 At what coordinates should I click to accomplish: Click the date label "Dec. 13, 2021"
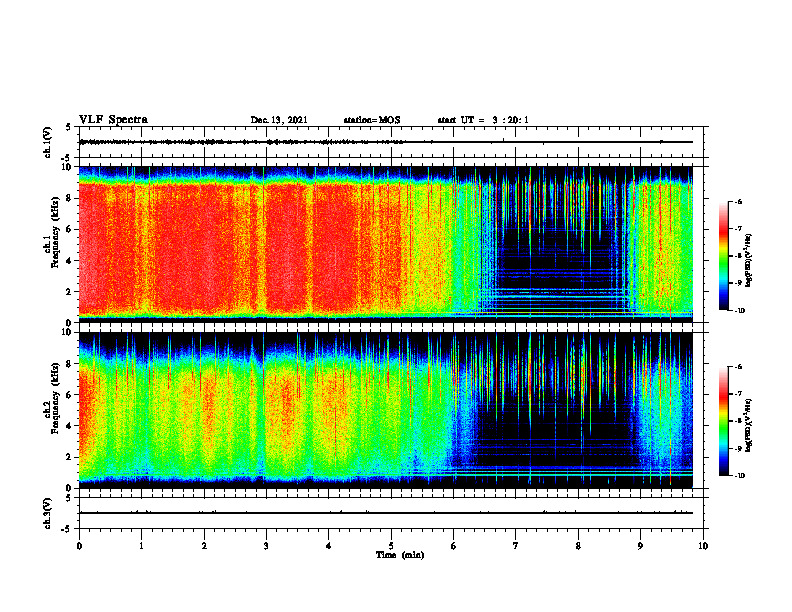279,120
